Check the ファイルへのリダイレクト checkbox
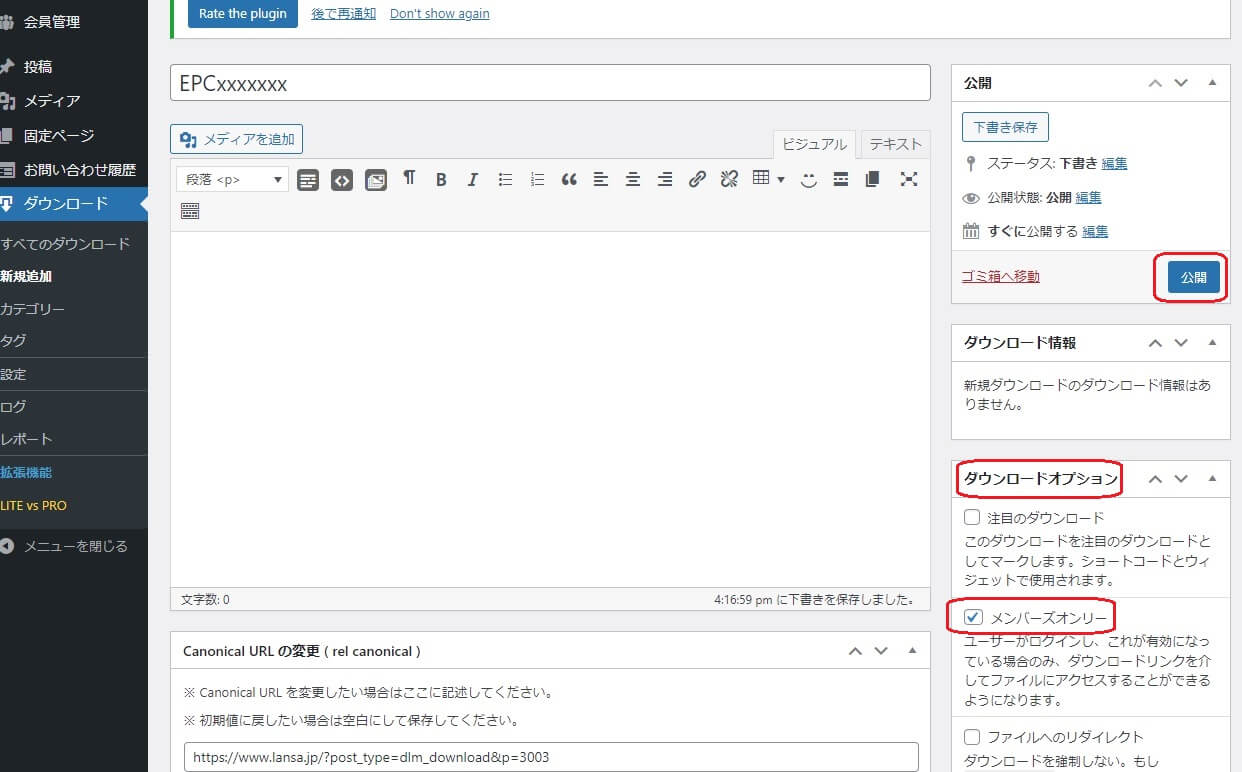 click(972, 737)
